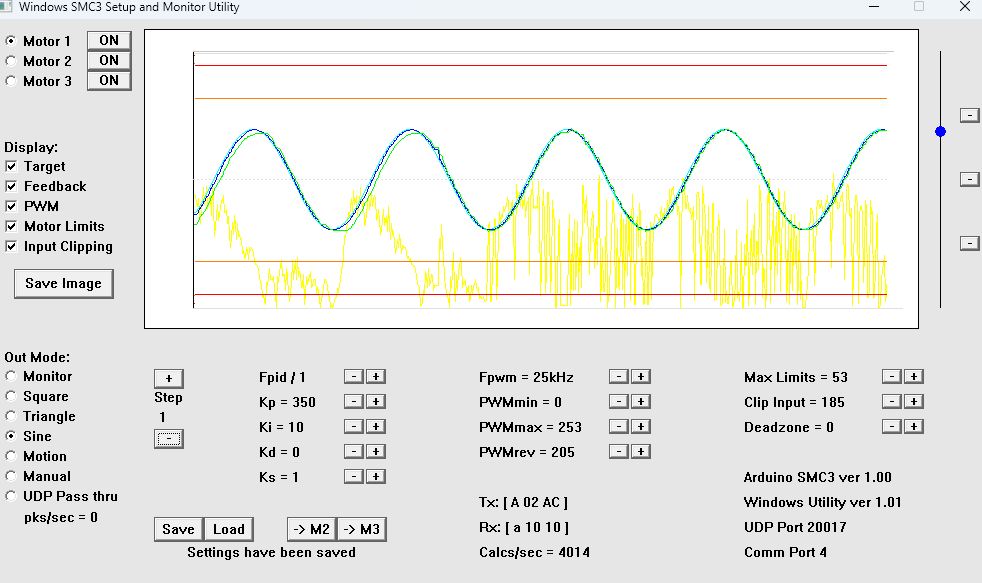Decrease the Ki value with minus button
The height and width of the screenshot is (583, 982).
353,427
